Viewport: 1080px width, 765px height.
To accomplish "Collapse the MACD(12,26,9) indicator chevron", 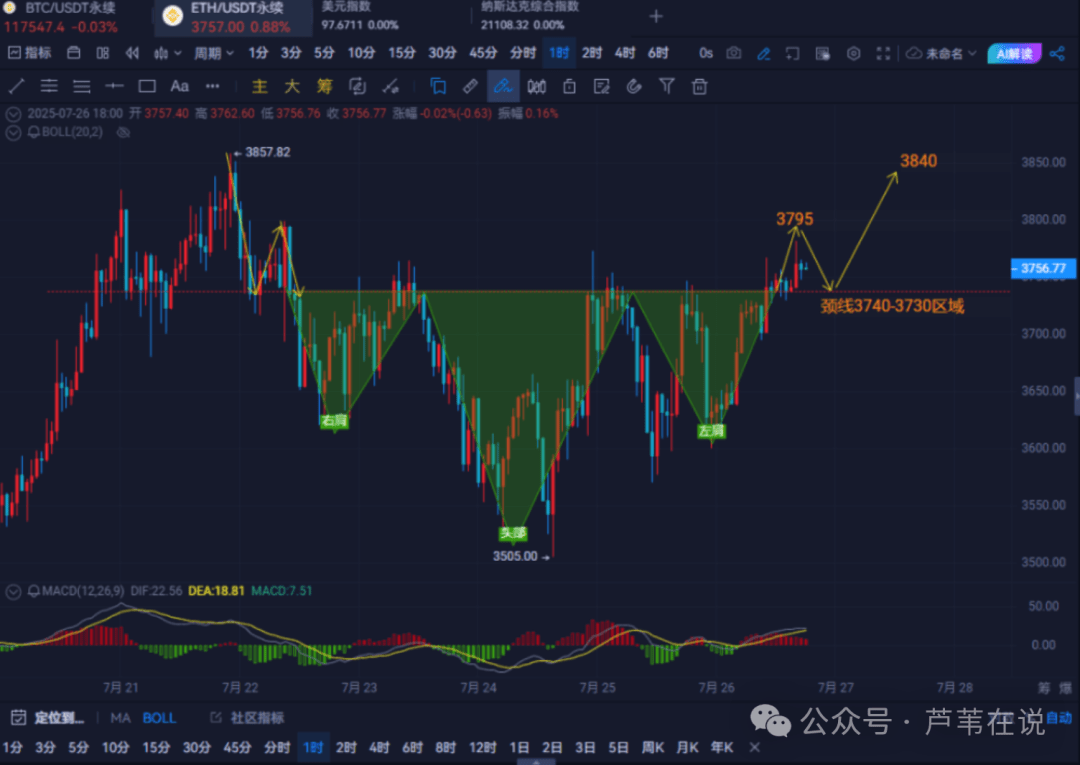I will click(x=12, y=591).
